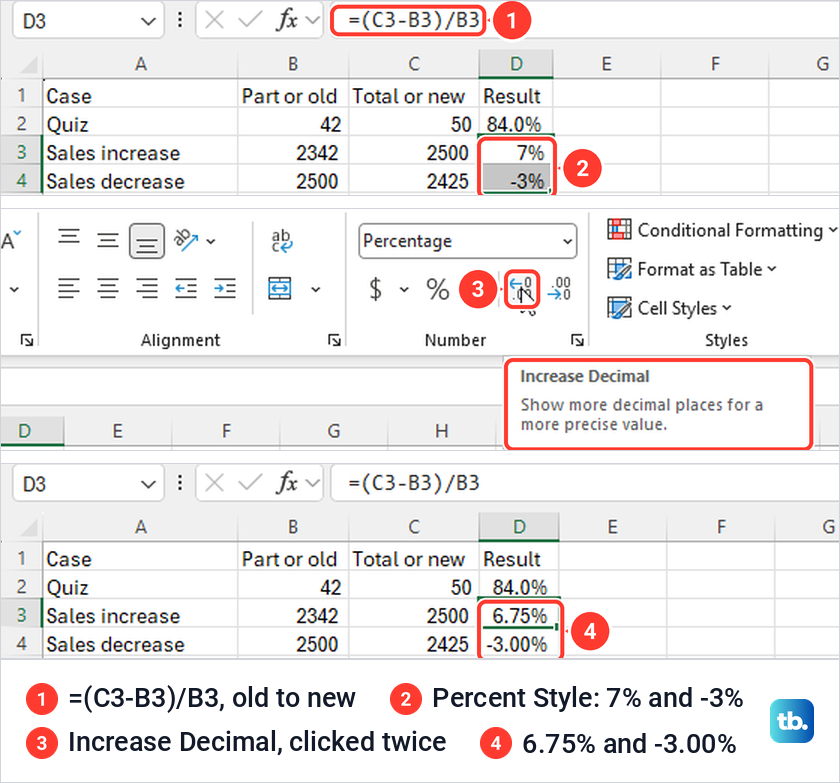This screenshot has width=840, height=783.
Task: Select cell 2425 in the upper worksheet
Action: pyautogui.click(x=414, y=180)
